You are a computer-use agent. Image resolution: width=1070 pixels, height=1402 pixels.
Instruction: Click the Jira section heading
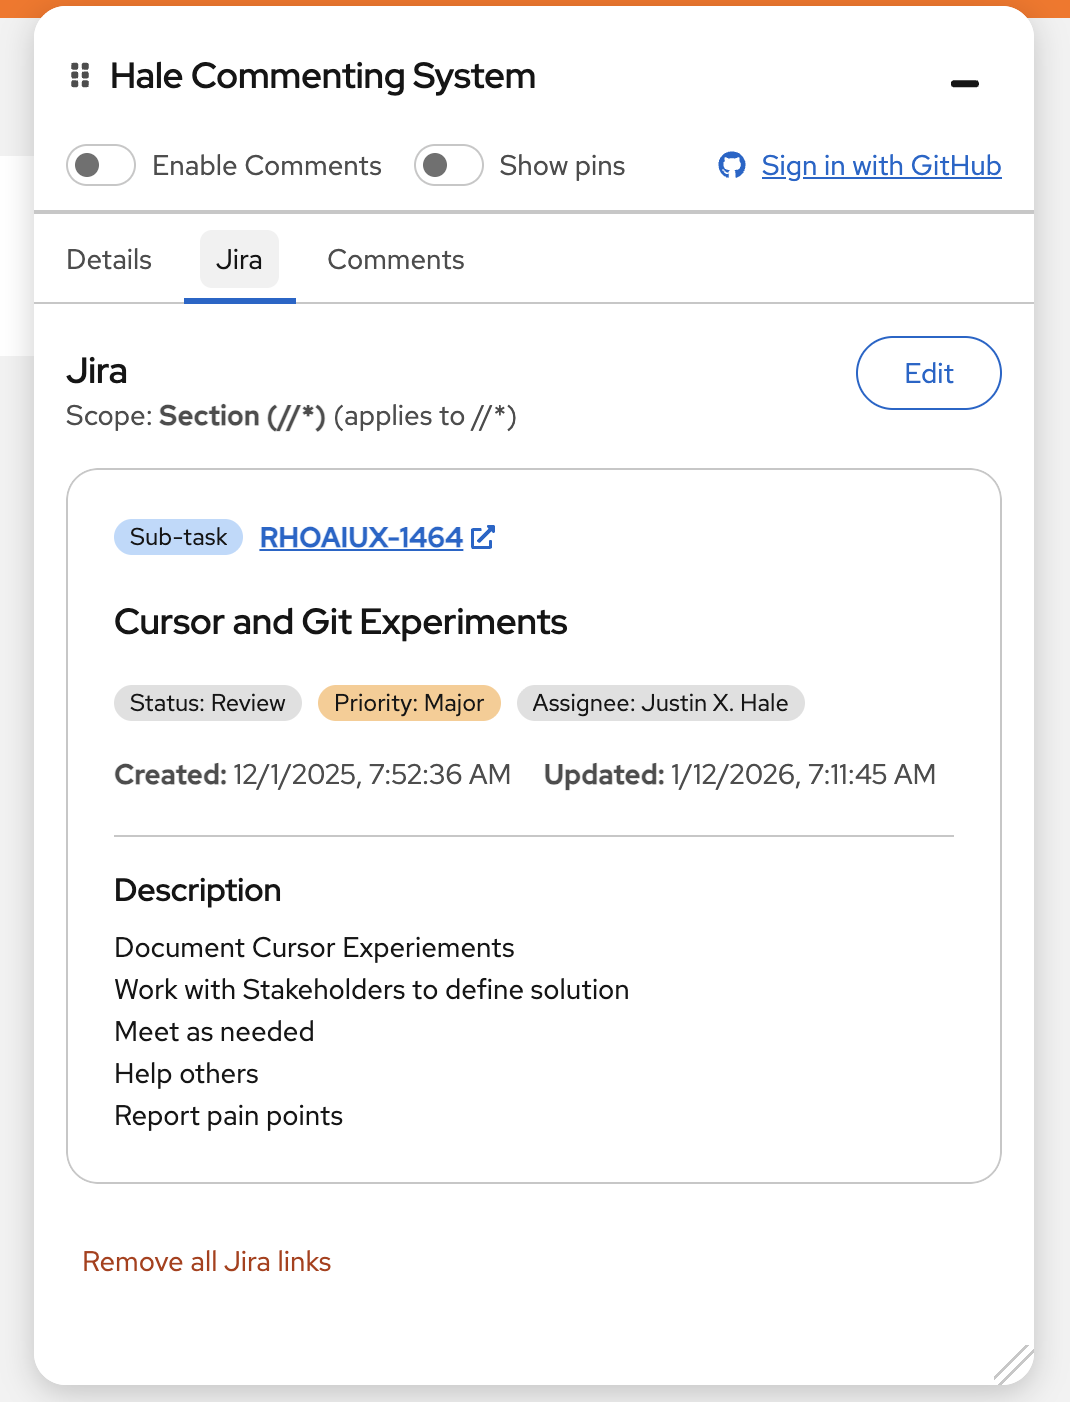click(x=97, y=371)
